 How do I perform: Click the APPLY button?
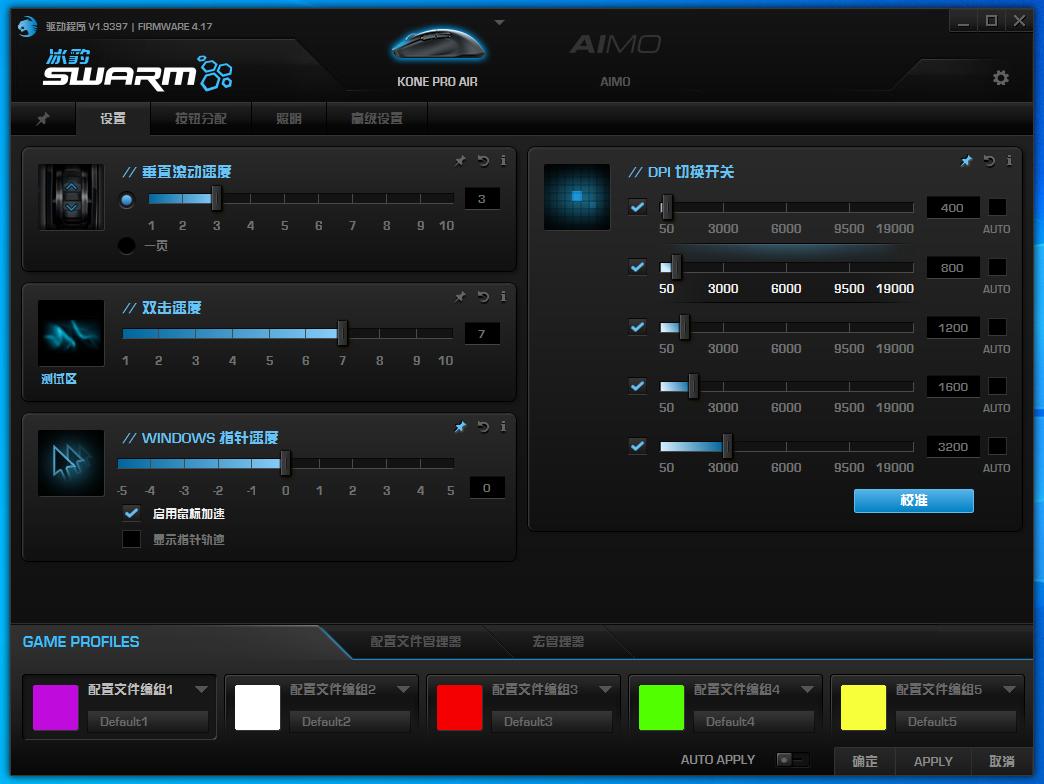932,761
